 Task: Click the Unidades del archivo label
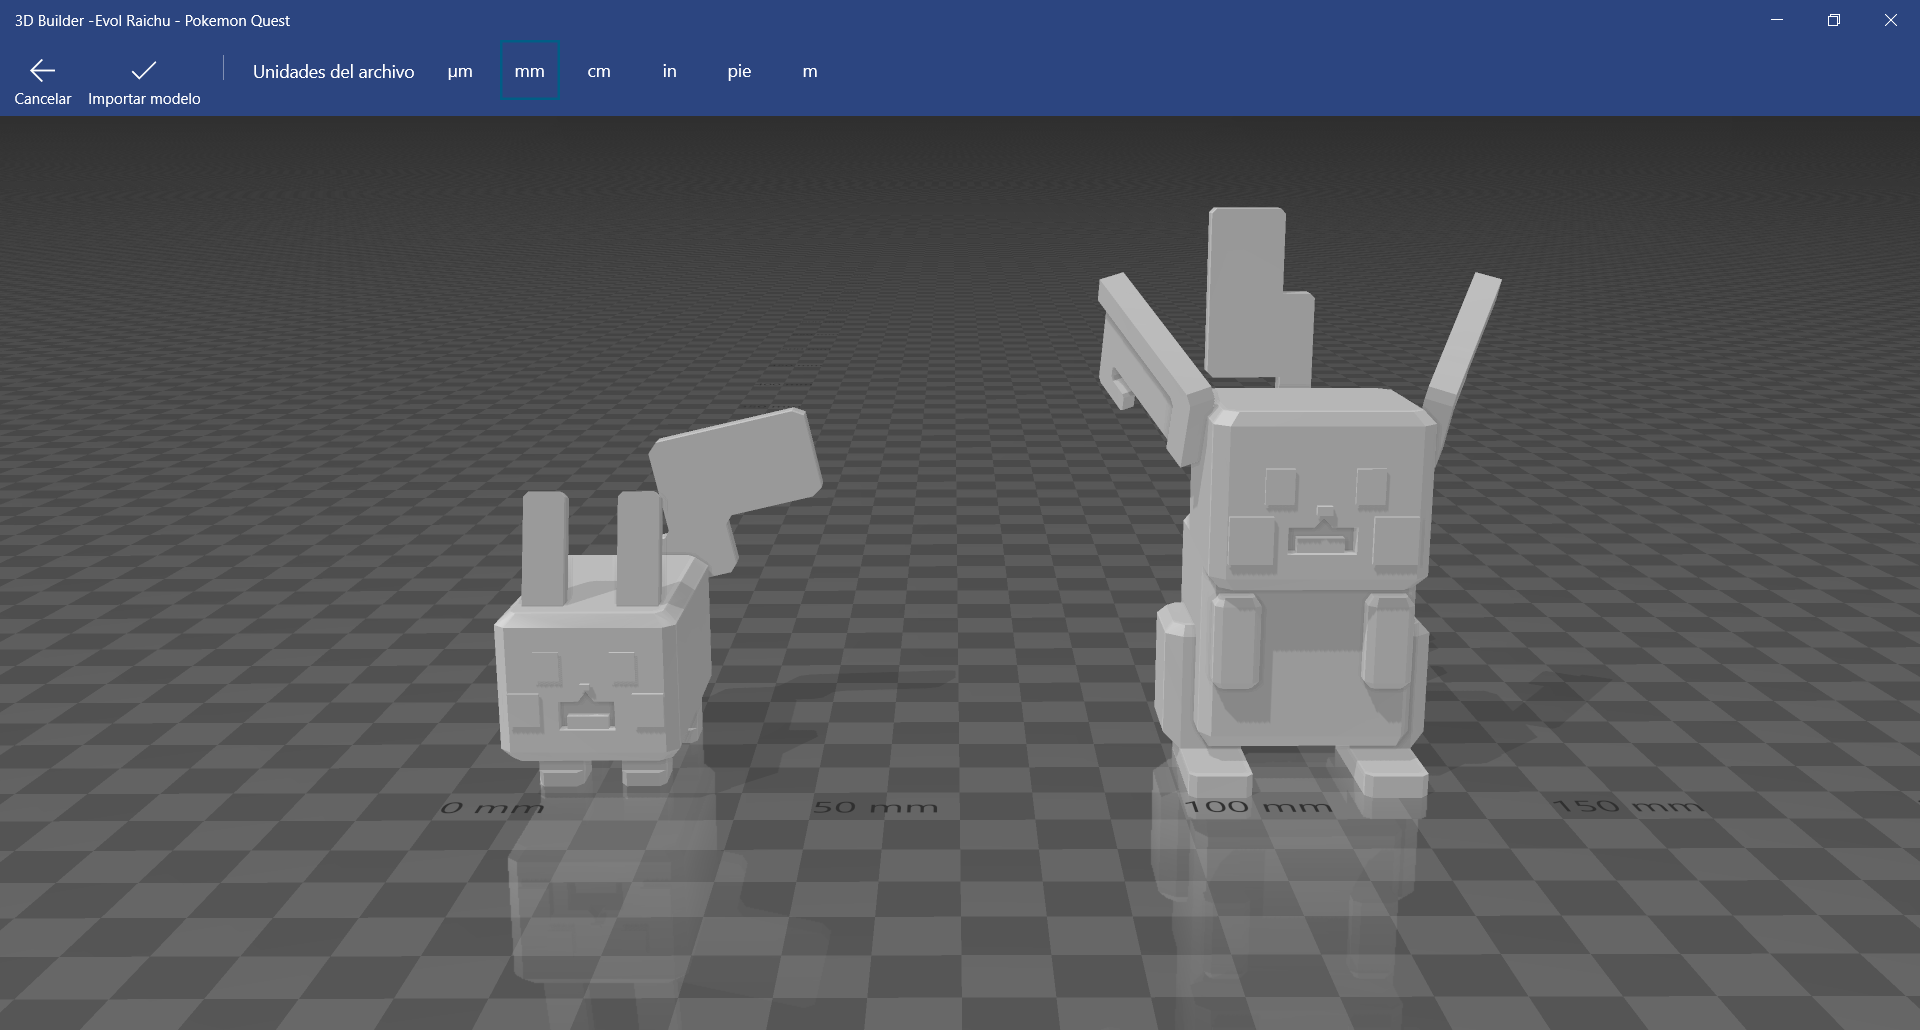pos(334,71)
